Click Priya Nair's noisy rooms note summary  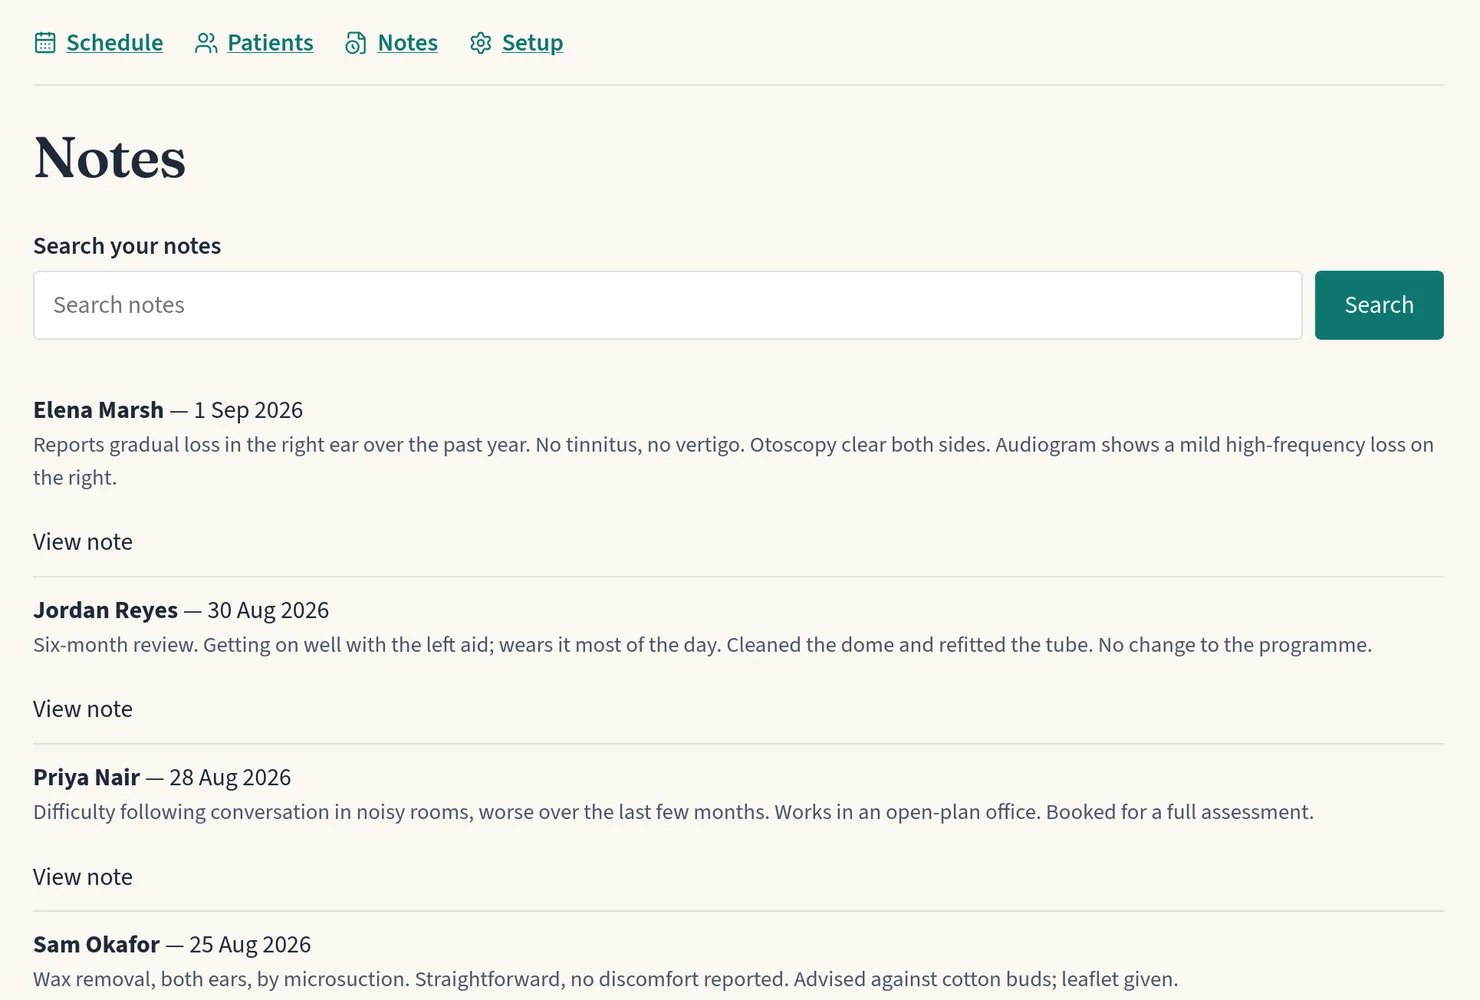pos(673,812)
